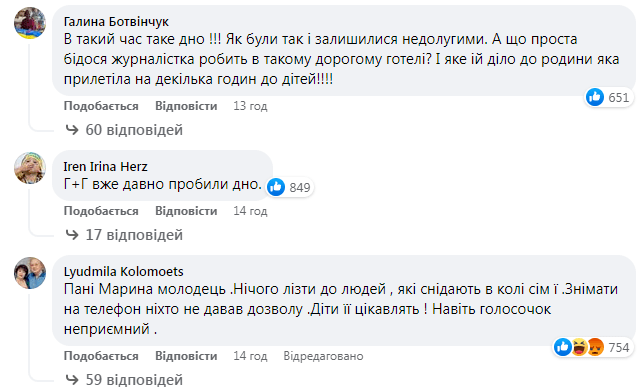Screen dimensions: 642x392
Task: Click the like icon with 651 reactions
Action: click(x=595, y=97)
